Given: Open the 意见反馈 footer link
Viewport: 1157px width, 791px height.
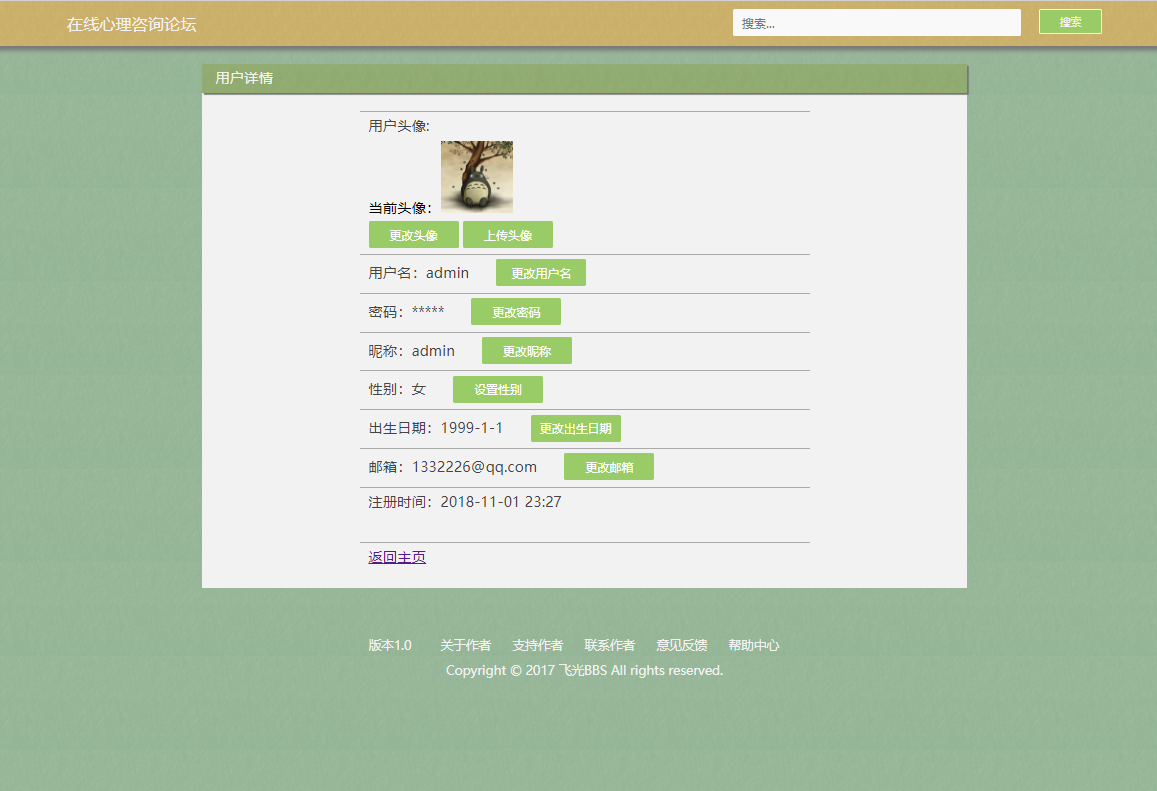Looking at the screenshot, I should 681,645.
